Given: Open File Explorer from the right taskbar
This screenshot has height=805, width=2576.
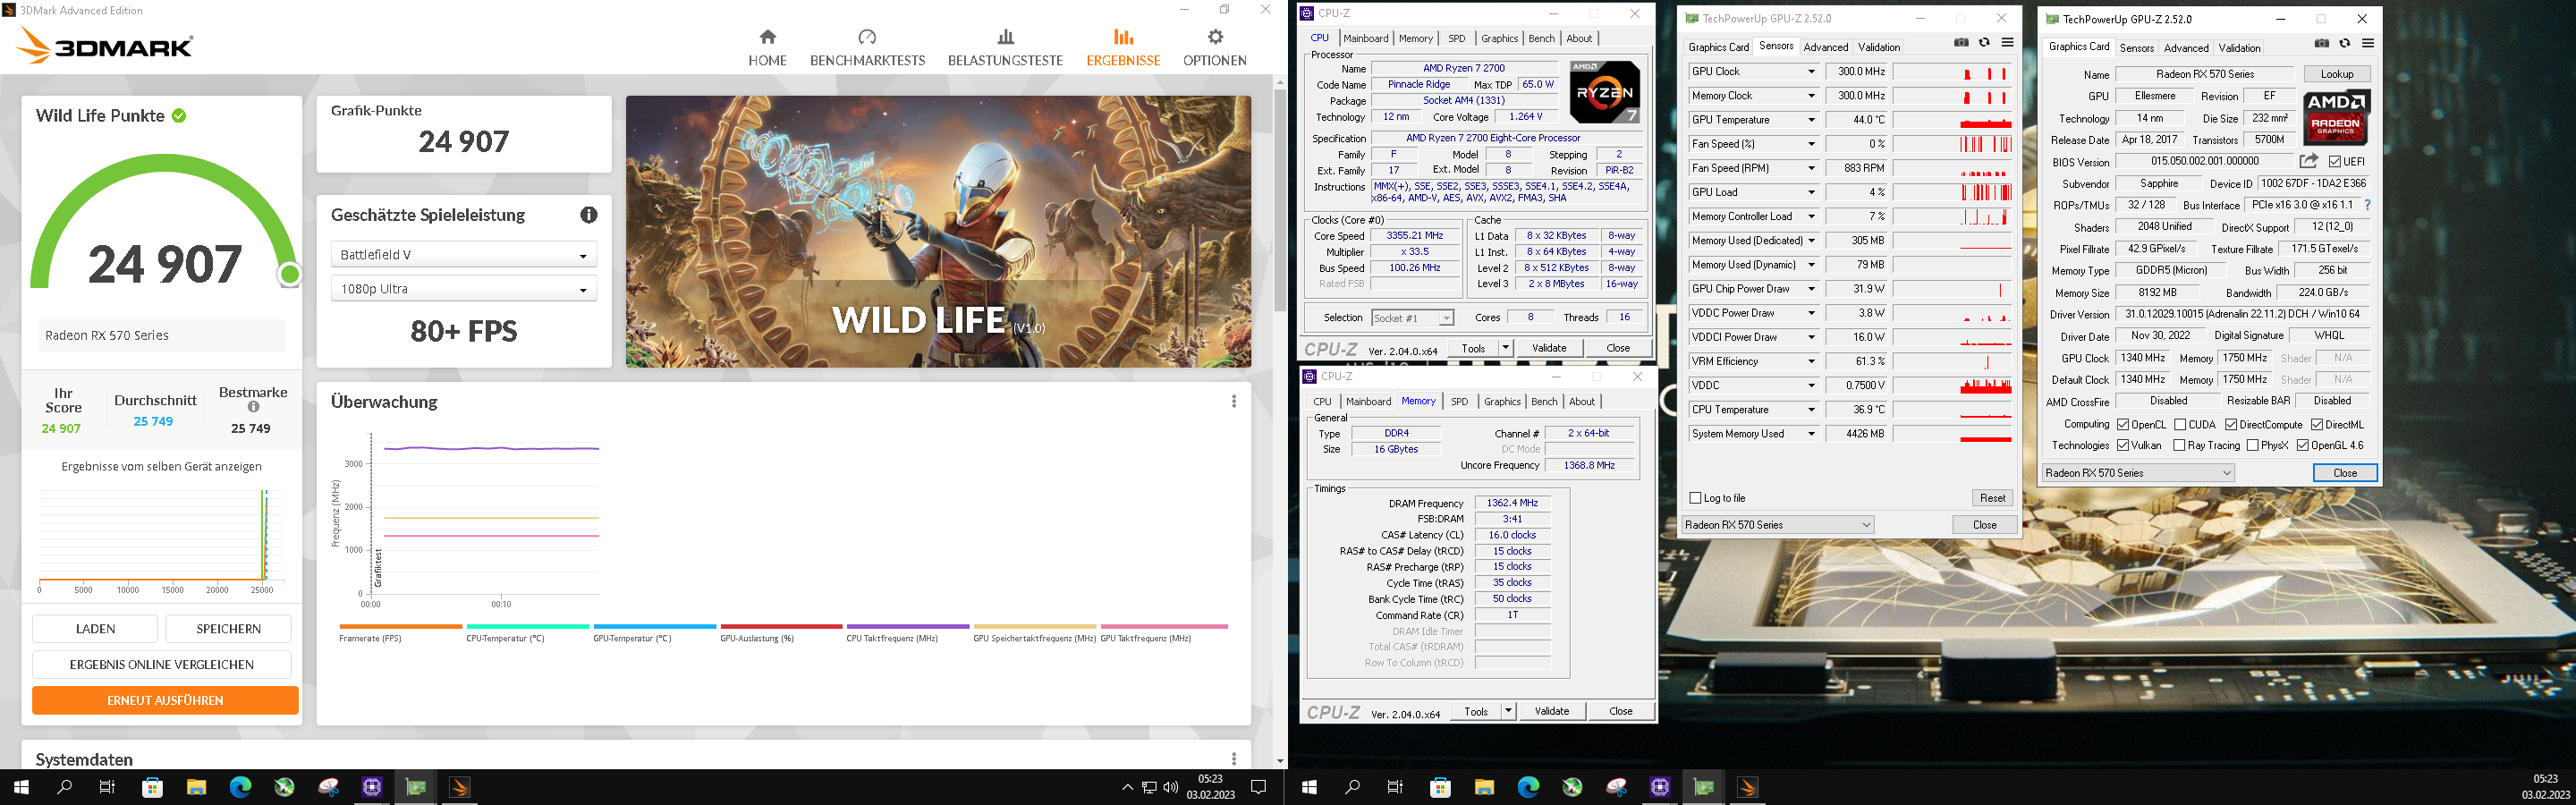Looking at the screenshot, I should point(1484,787).
